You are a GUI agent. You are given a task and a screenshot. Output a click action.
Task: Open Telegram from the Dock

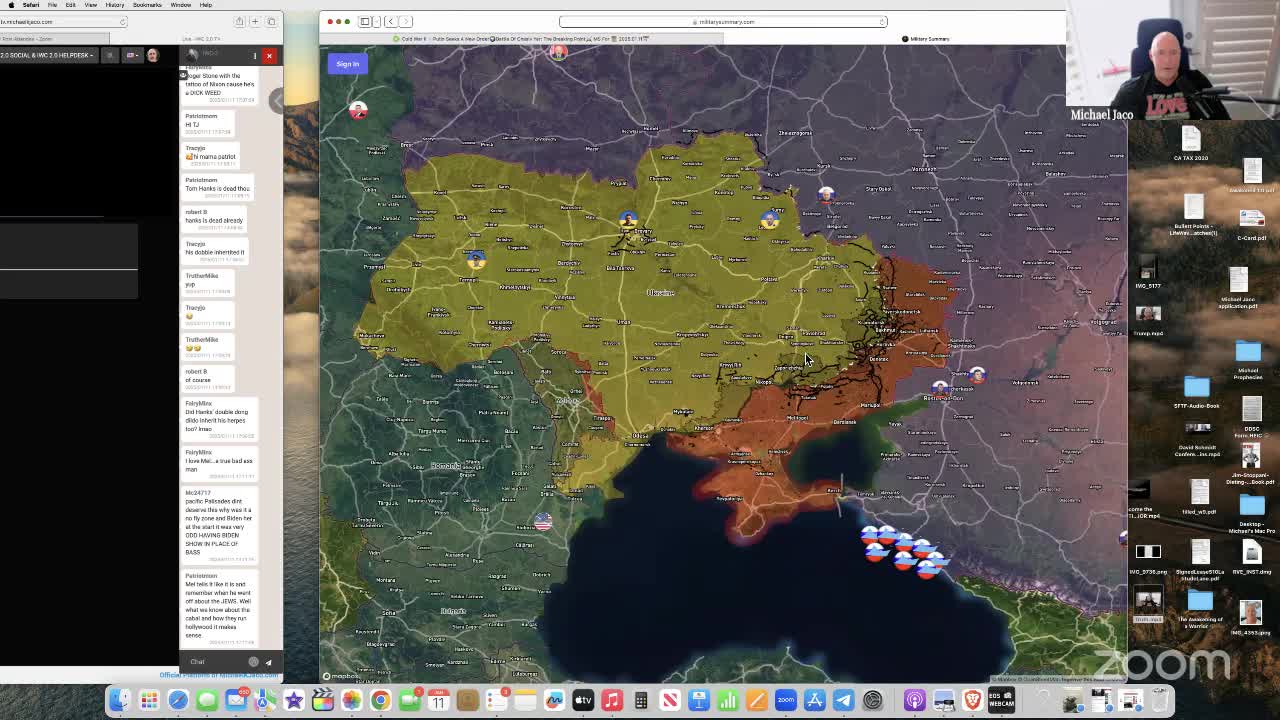pyautogui.click(x=844, y=701)
